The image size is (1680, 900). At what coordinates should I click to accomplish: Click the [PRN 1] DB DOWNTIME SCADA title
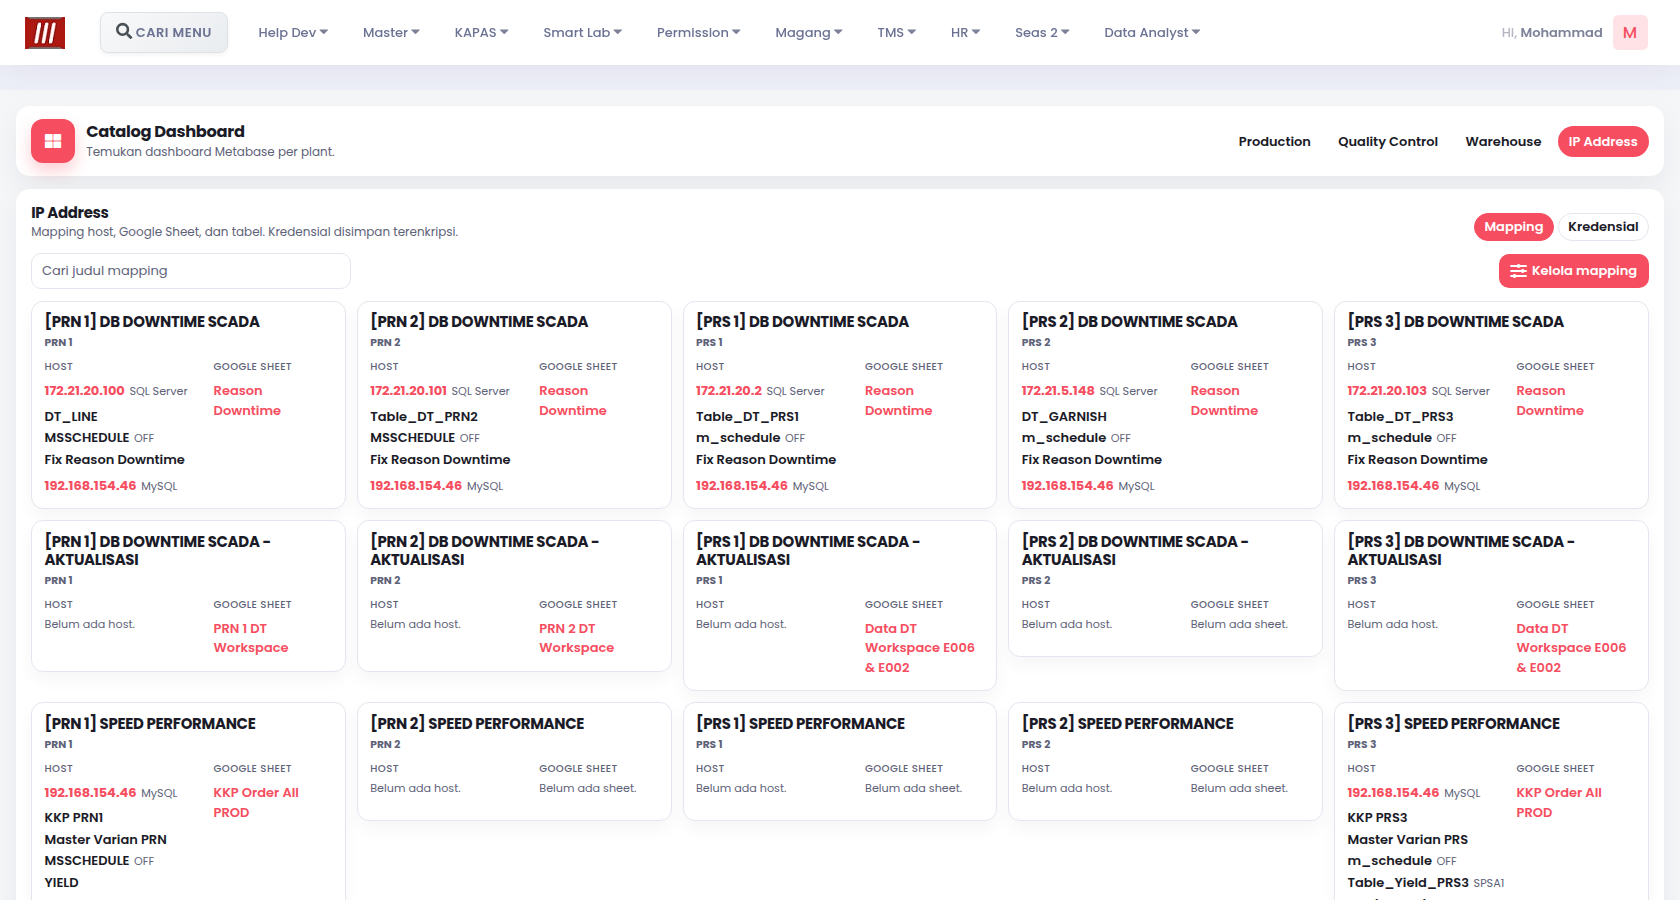[152, 322]
